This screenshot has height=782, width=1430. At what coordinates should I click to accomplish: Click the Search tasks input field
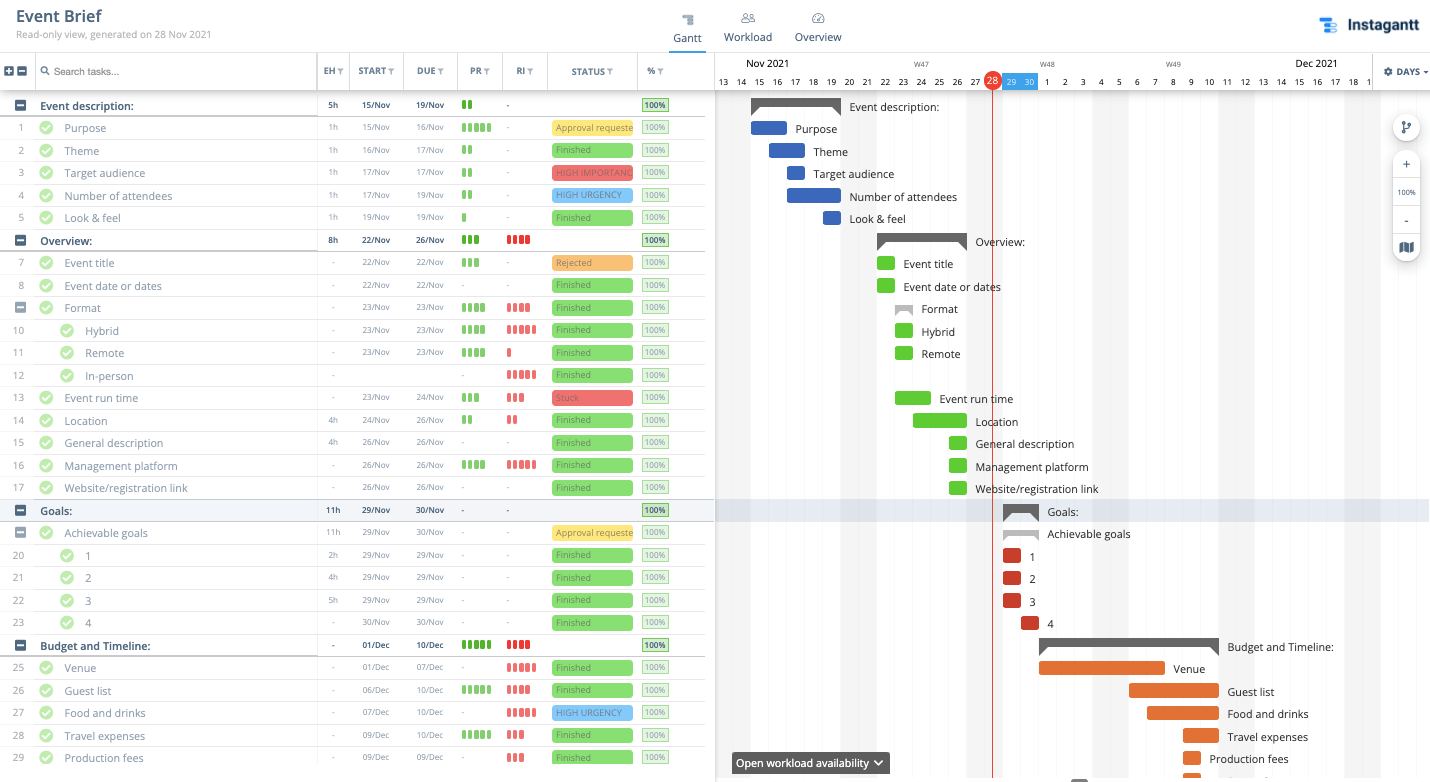tap(175, 71)
